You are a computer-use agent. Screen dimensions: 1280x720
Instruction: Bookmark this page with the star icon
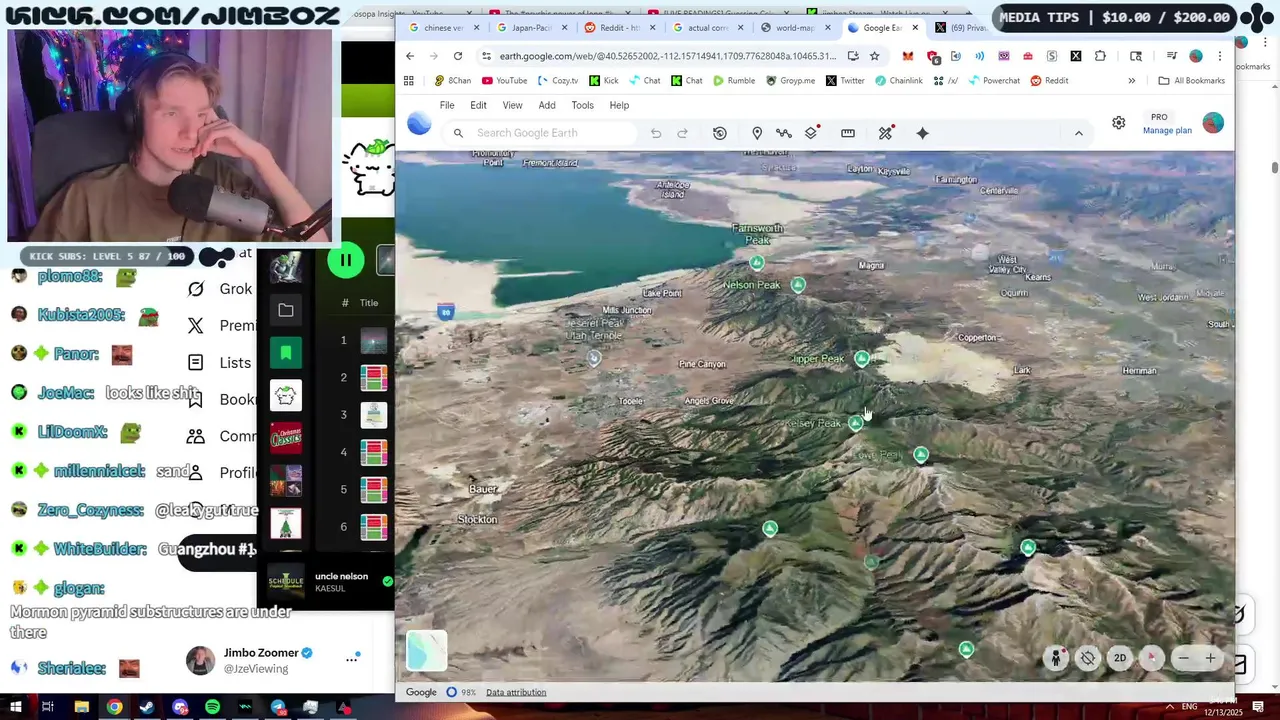(875, 56)
